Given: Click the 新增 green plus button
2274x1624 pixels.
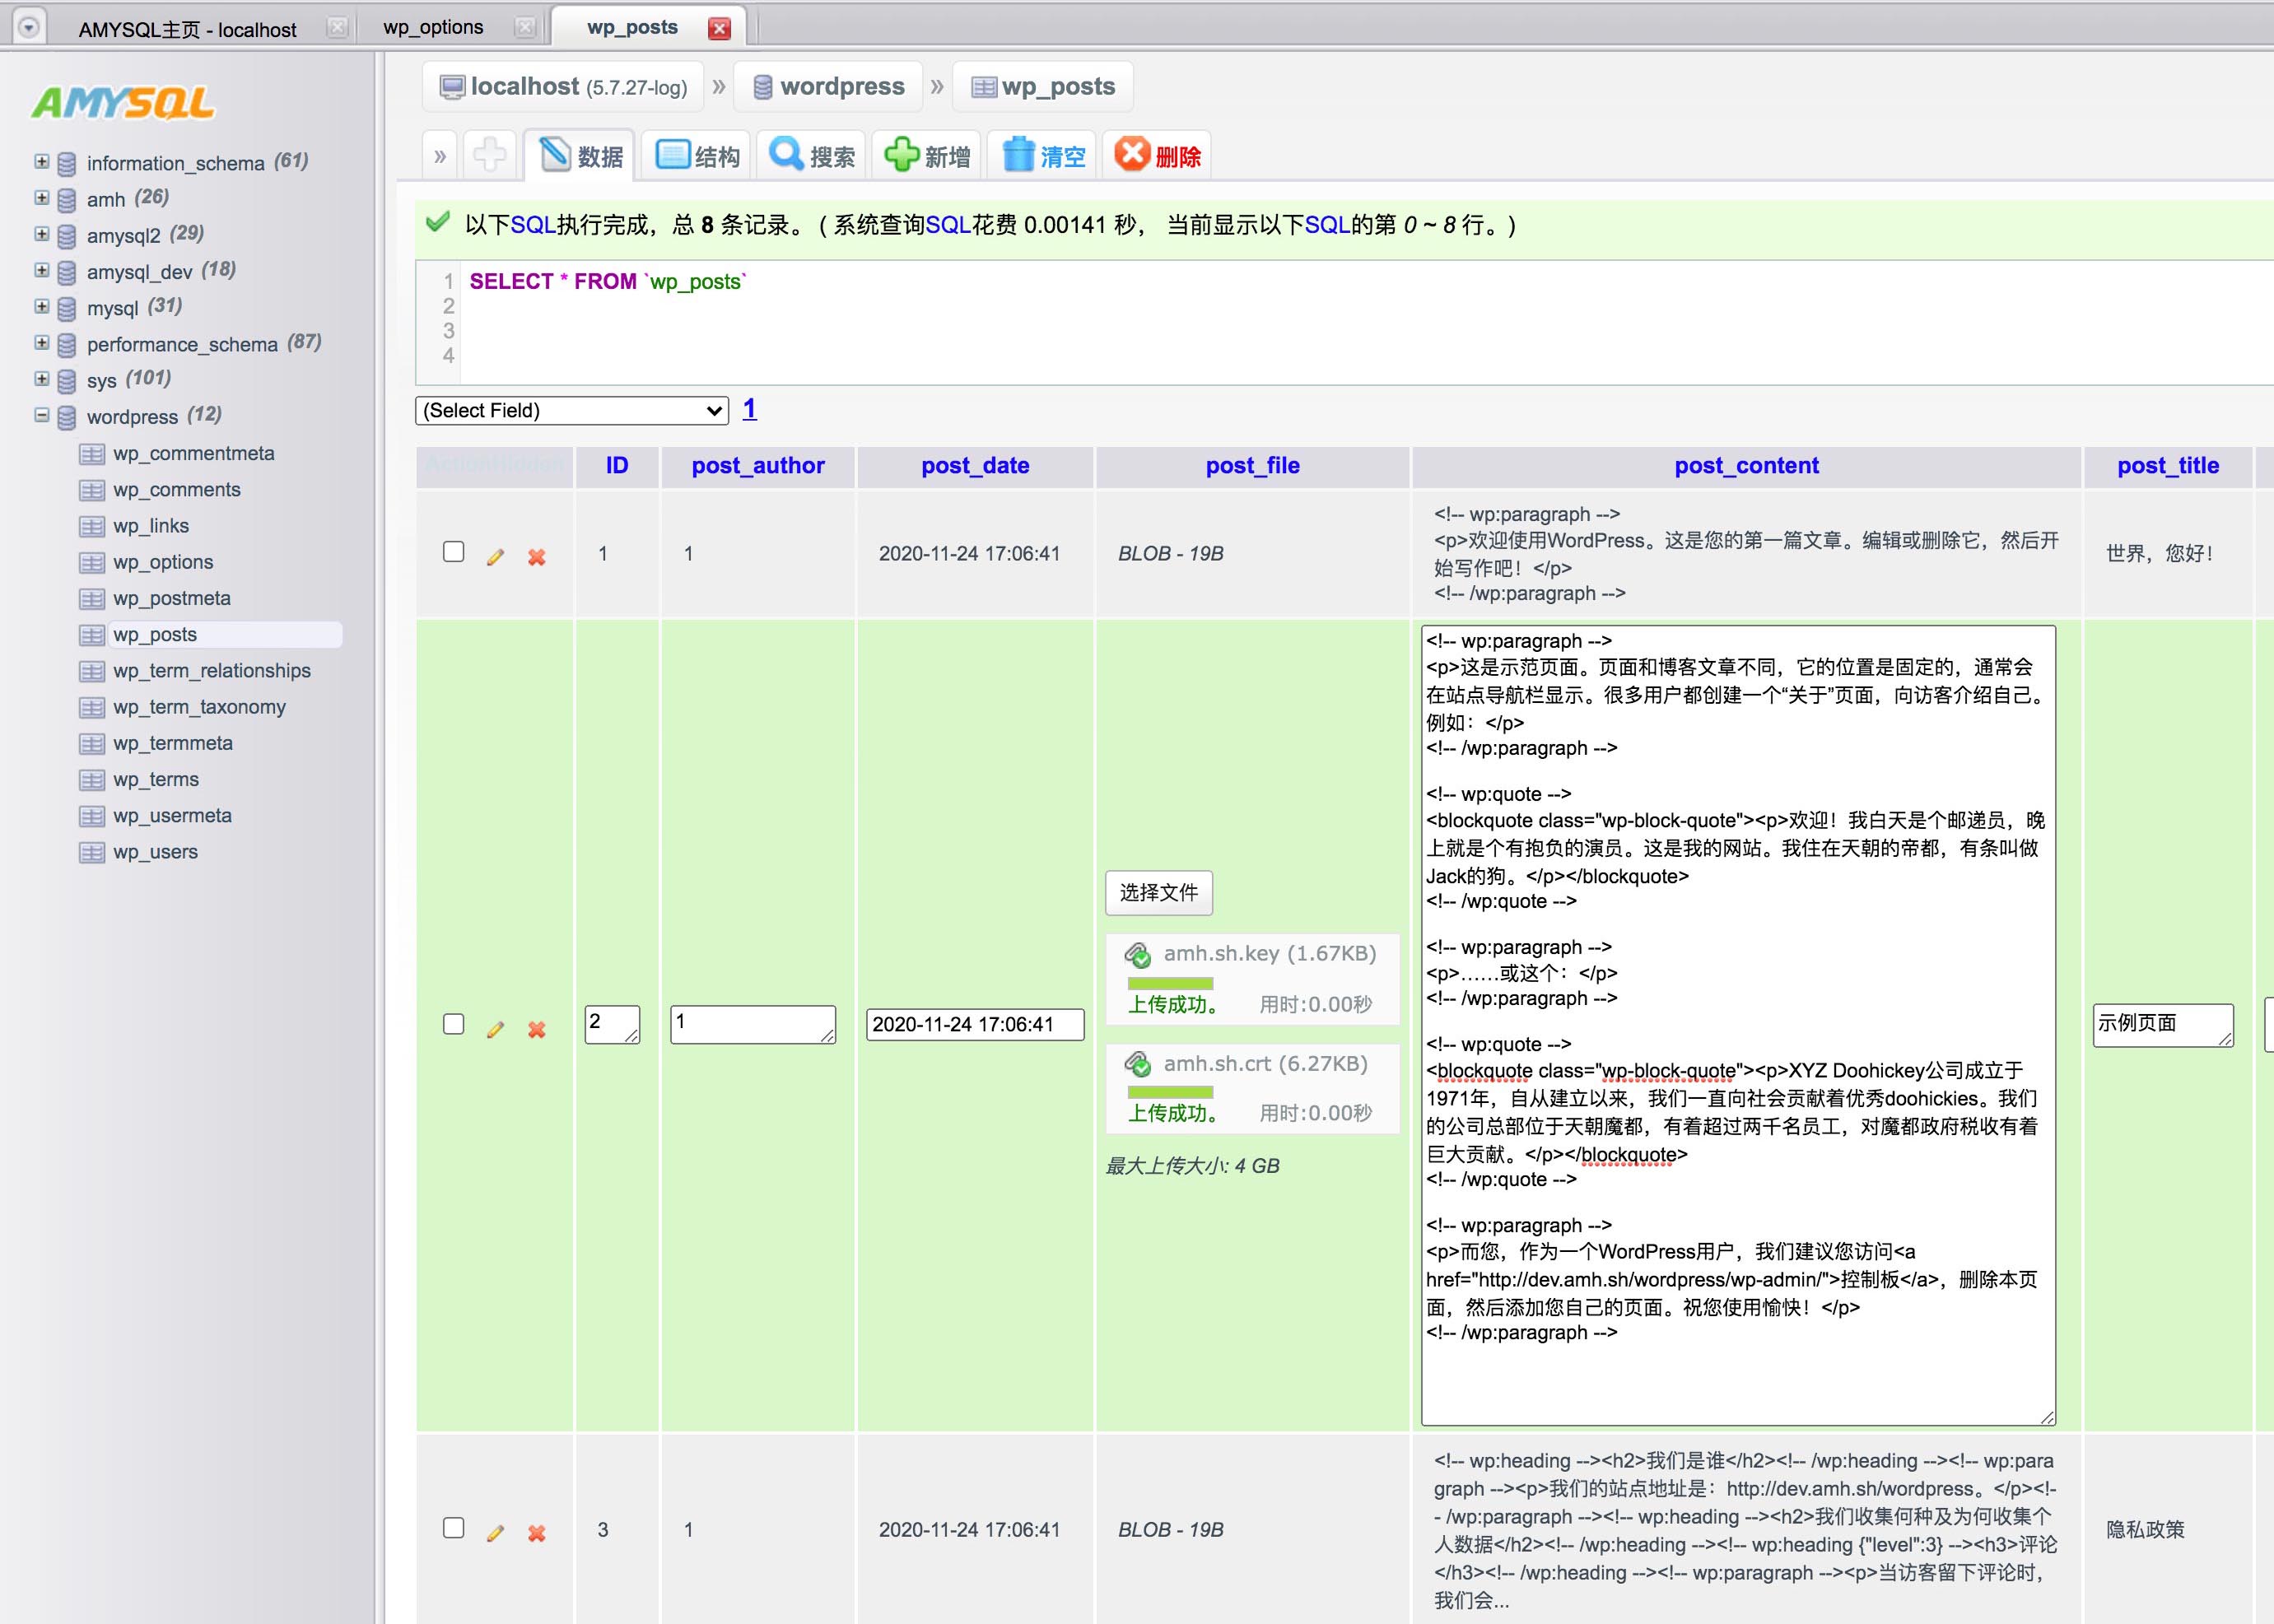Looking at the screenshot, I should click(x=928, y=156).
